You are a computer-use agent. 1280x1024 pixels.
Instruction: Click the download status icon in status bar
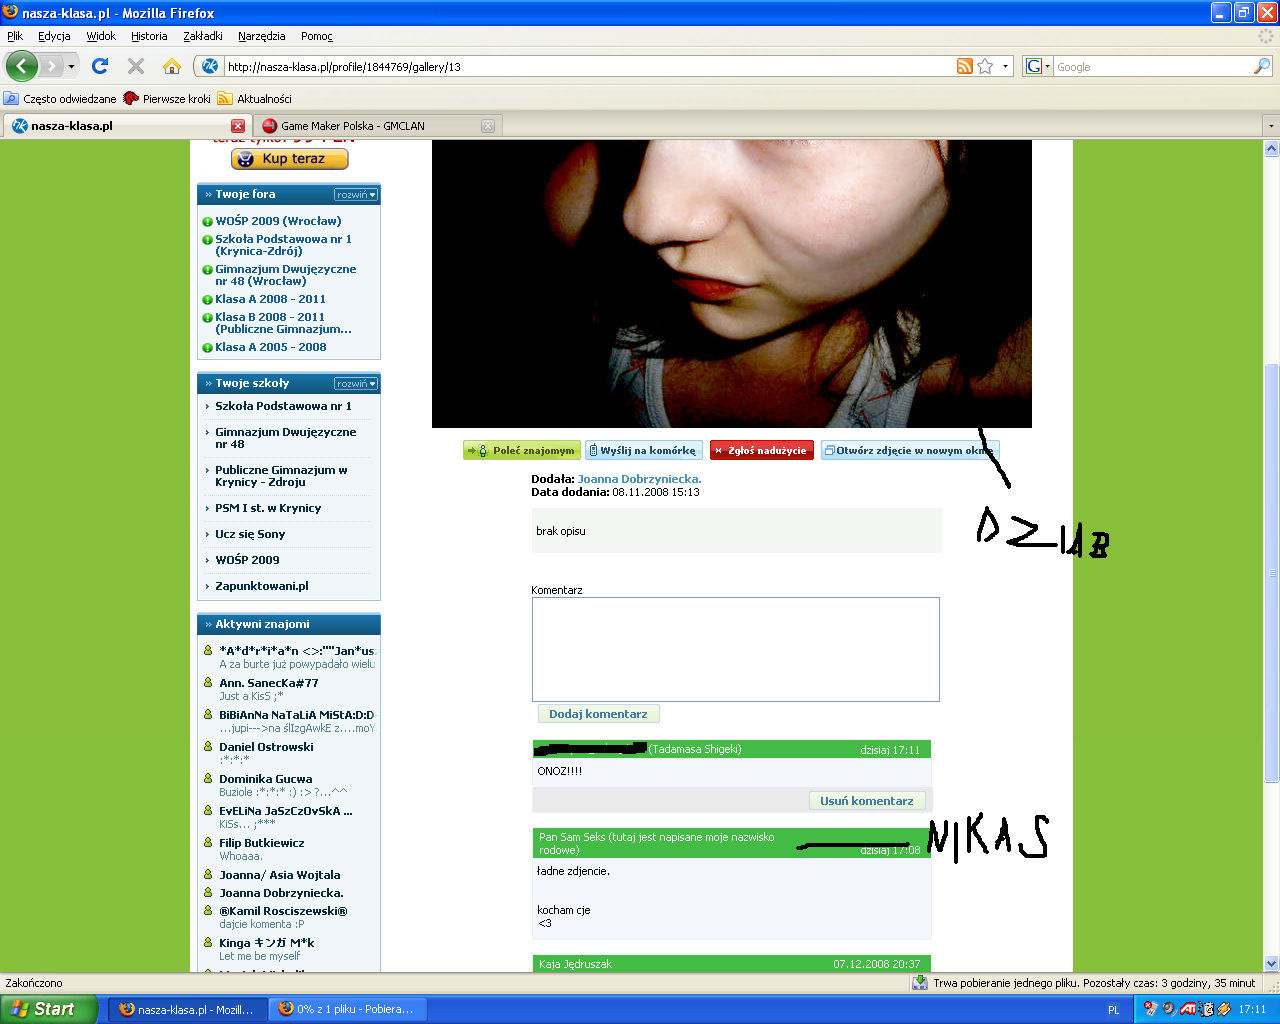pos(920,983)
